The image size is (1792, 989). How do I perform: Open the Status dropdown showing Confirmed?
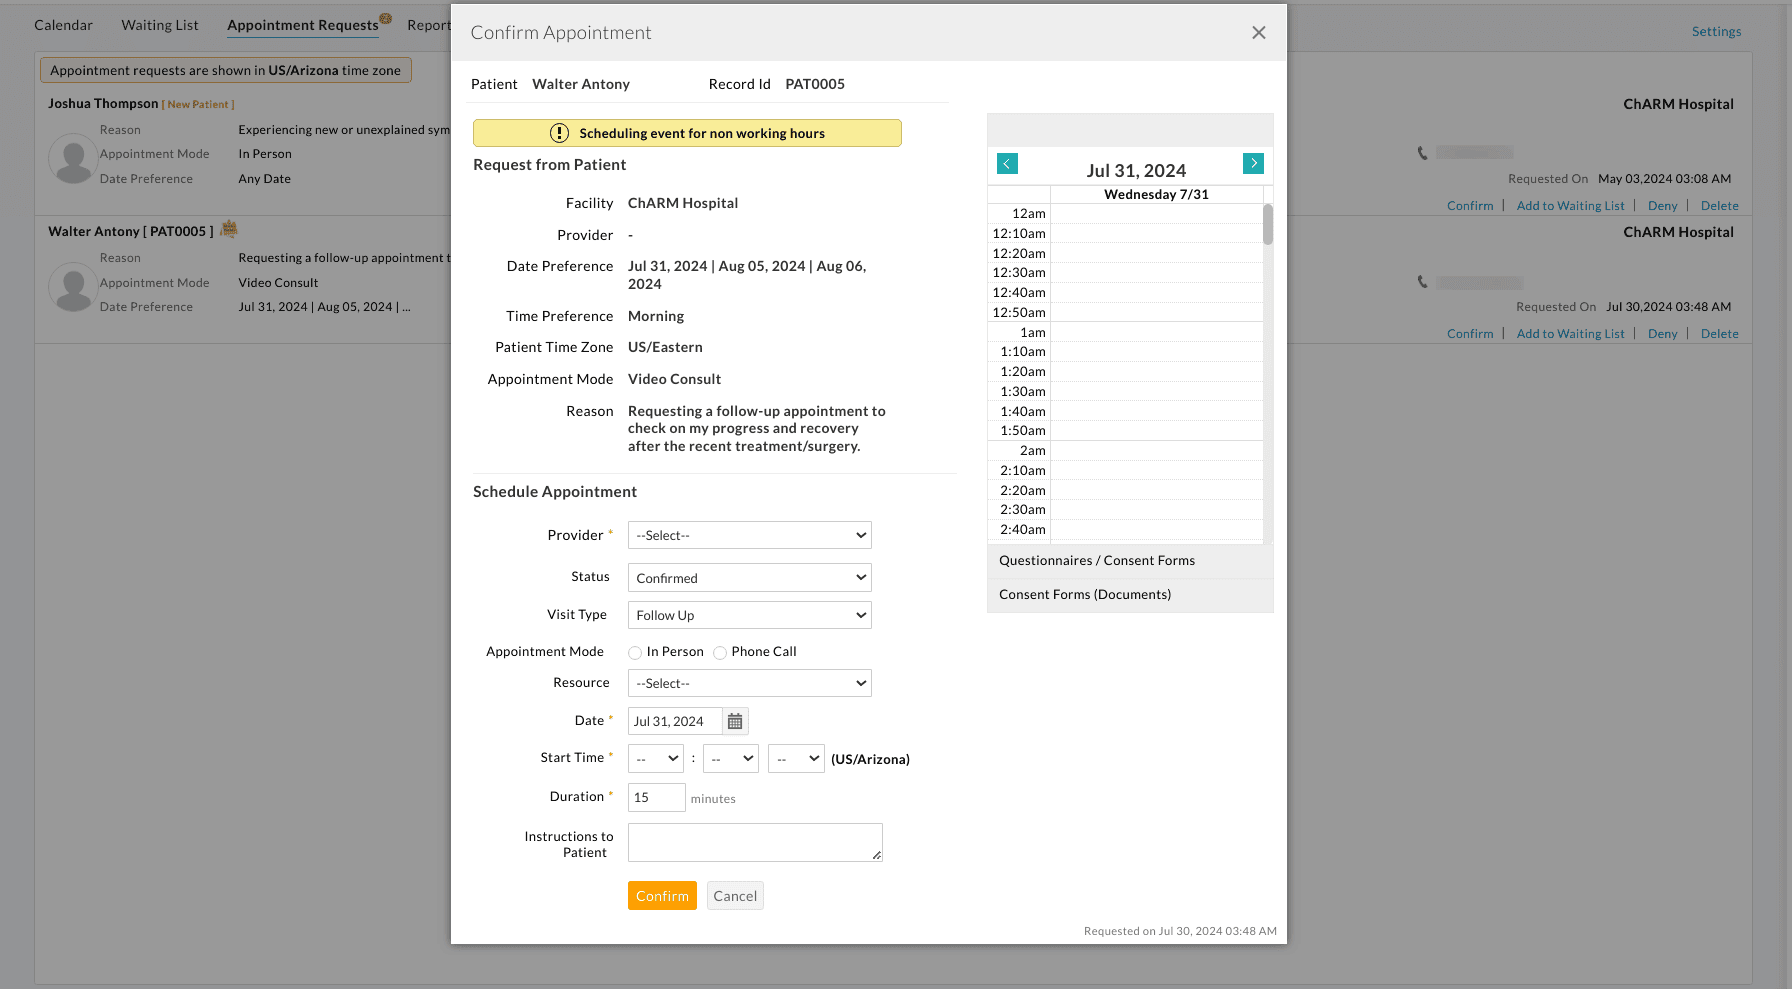click(748, 577)
